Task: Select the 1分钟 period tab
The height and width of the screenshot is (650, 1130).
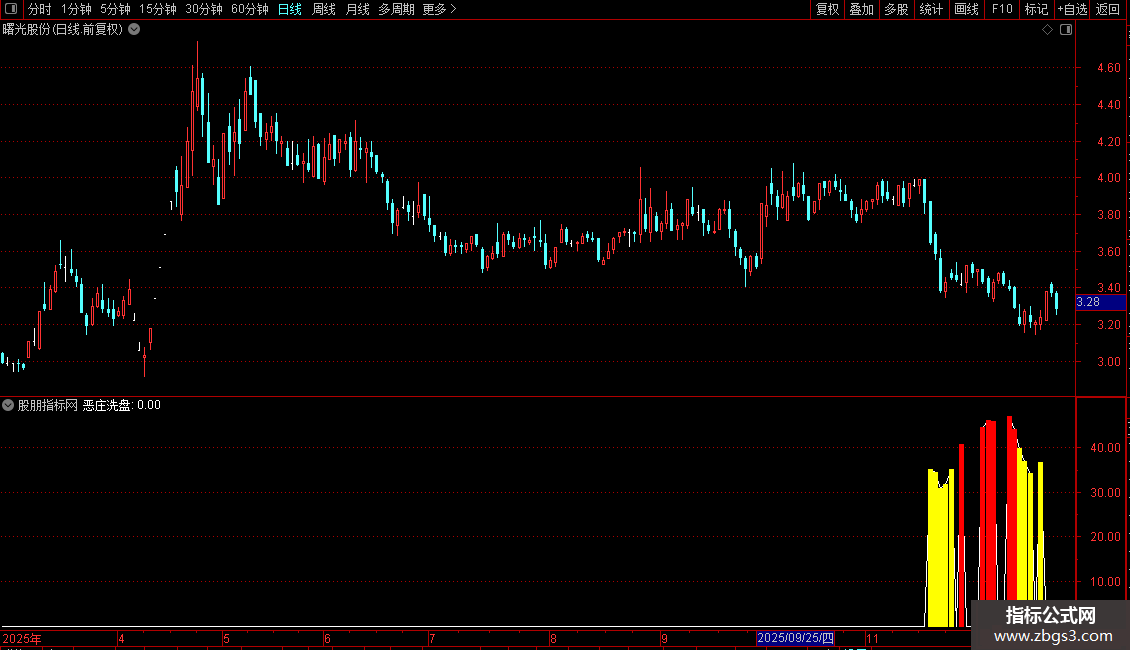Action: [x=76, y=9]
